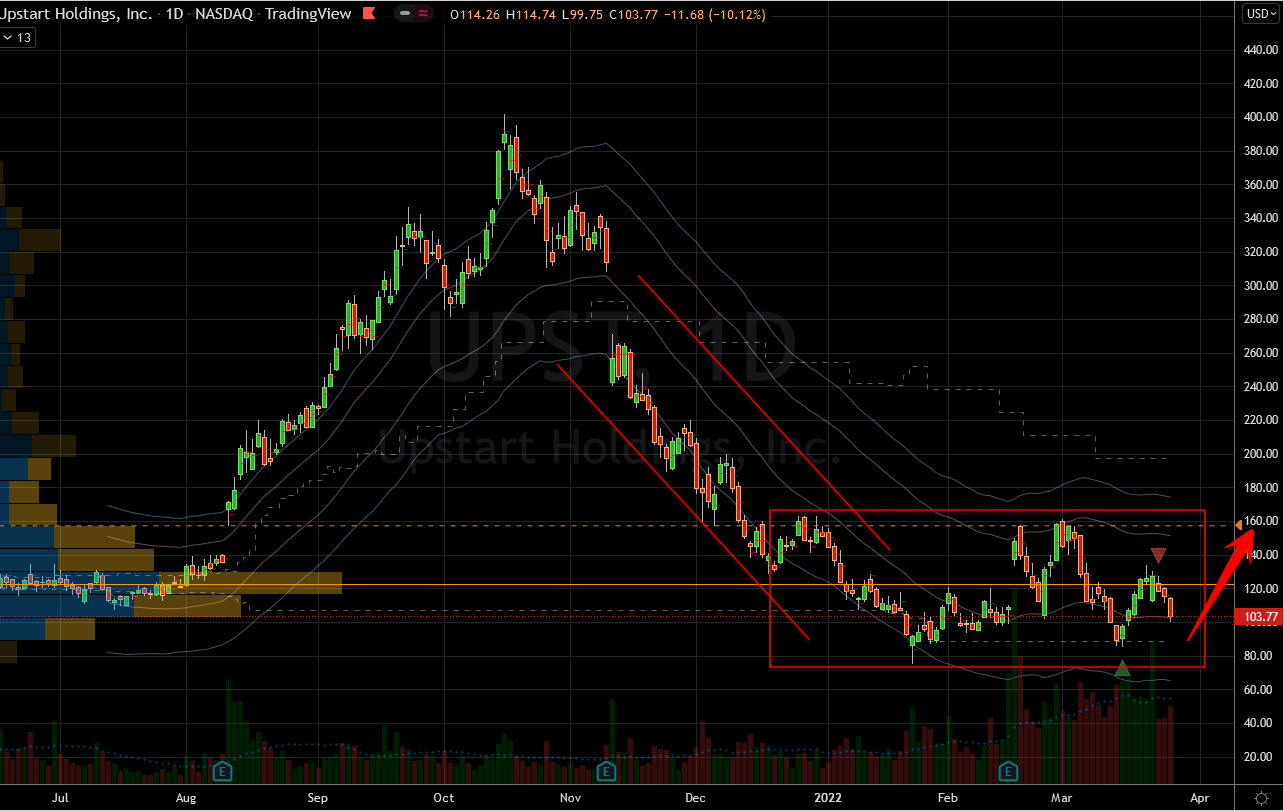Click the 320.00 price axis label
Screen dimensions: 1284x812
coord(1259,251)
